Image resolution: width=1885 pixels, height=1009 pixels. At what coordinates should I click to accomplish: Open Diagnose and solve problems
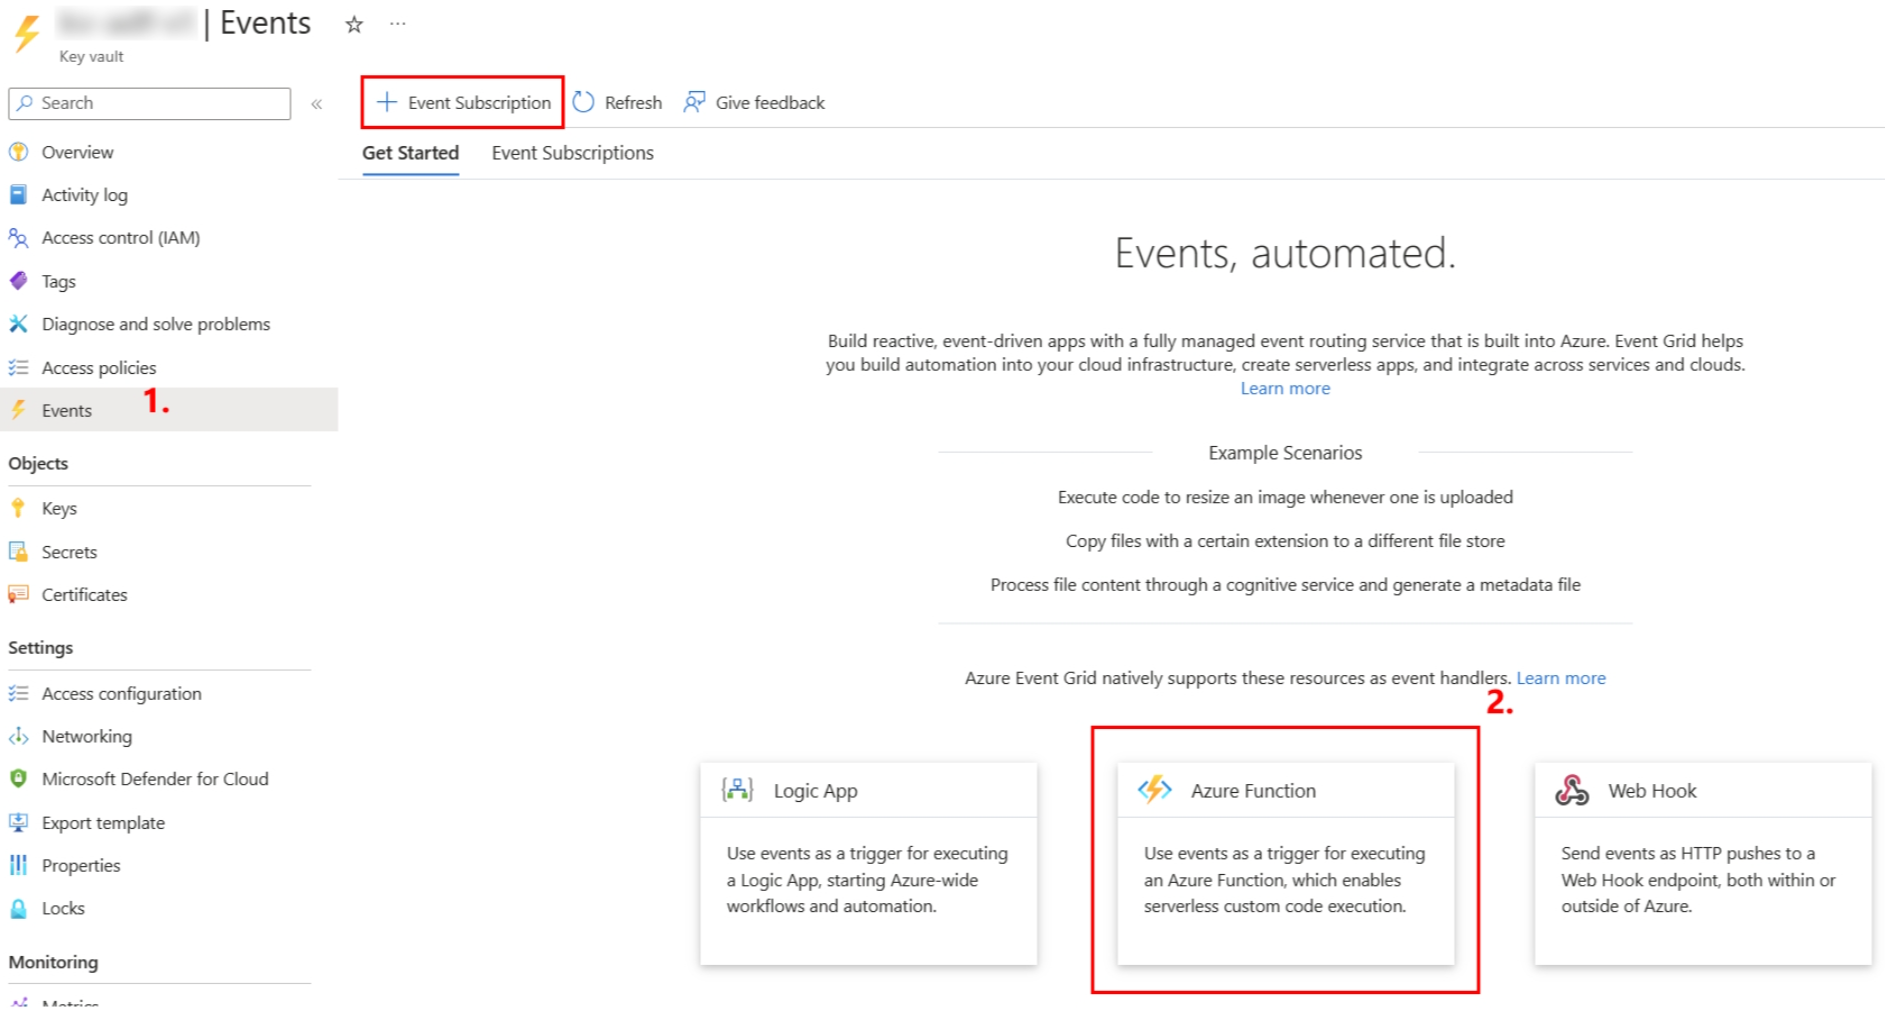[155, 325]
